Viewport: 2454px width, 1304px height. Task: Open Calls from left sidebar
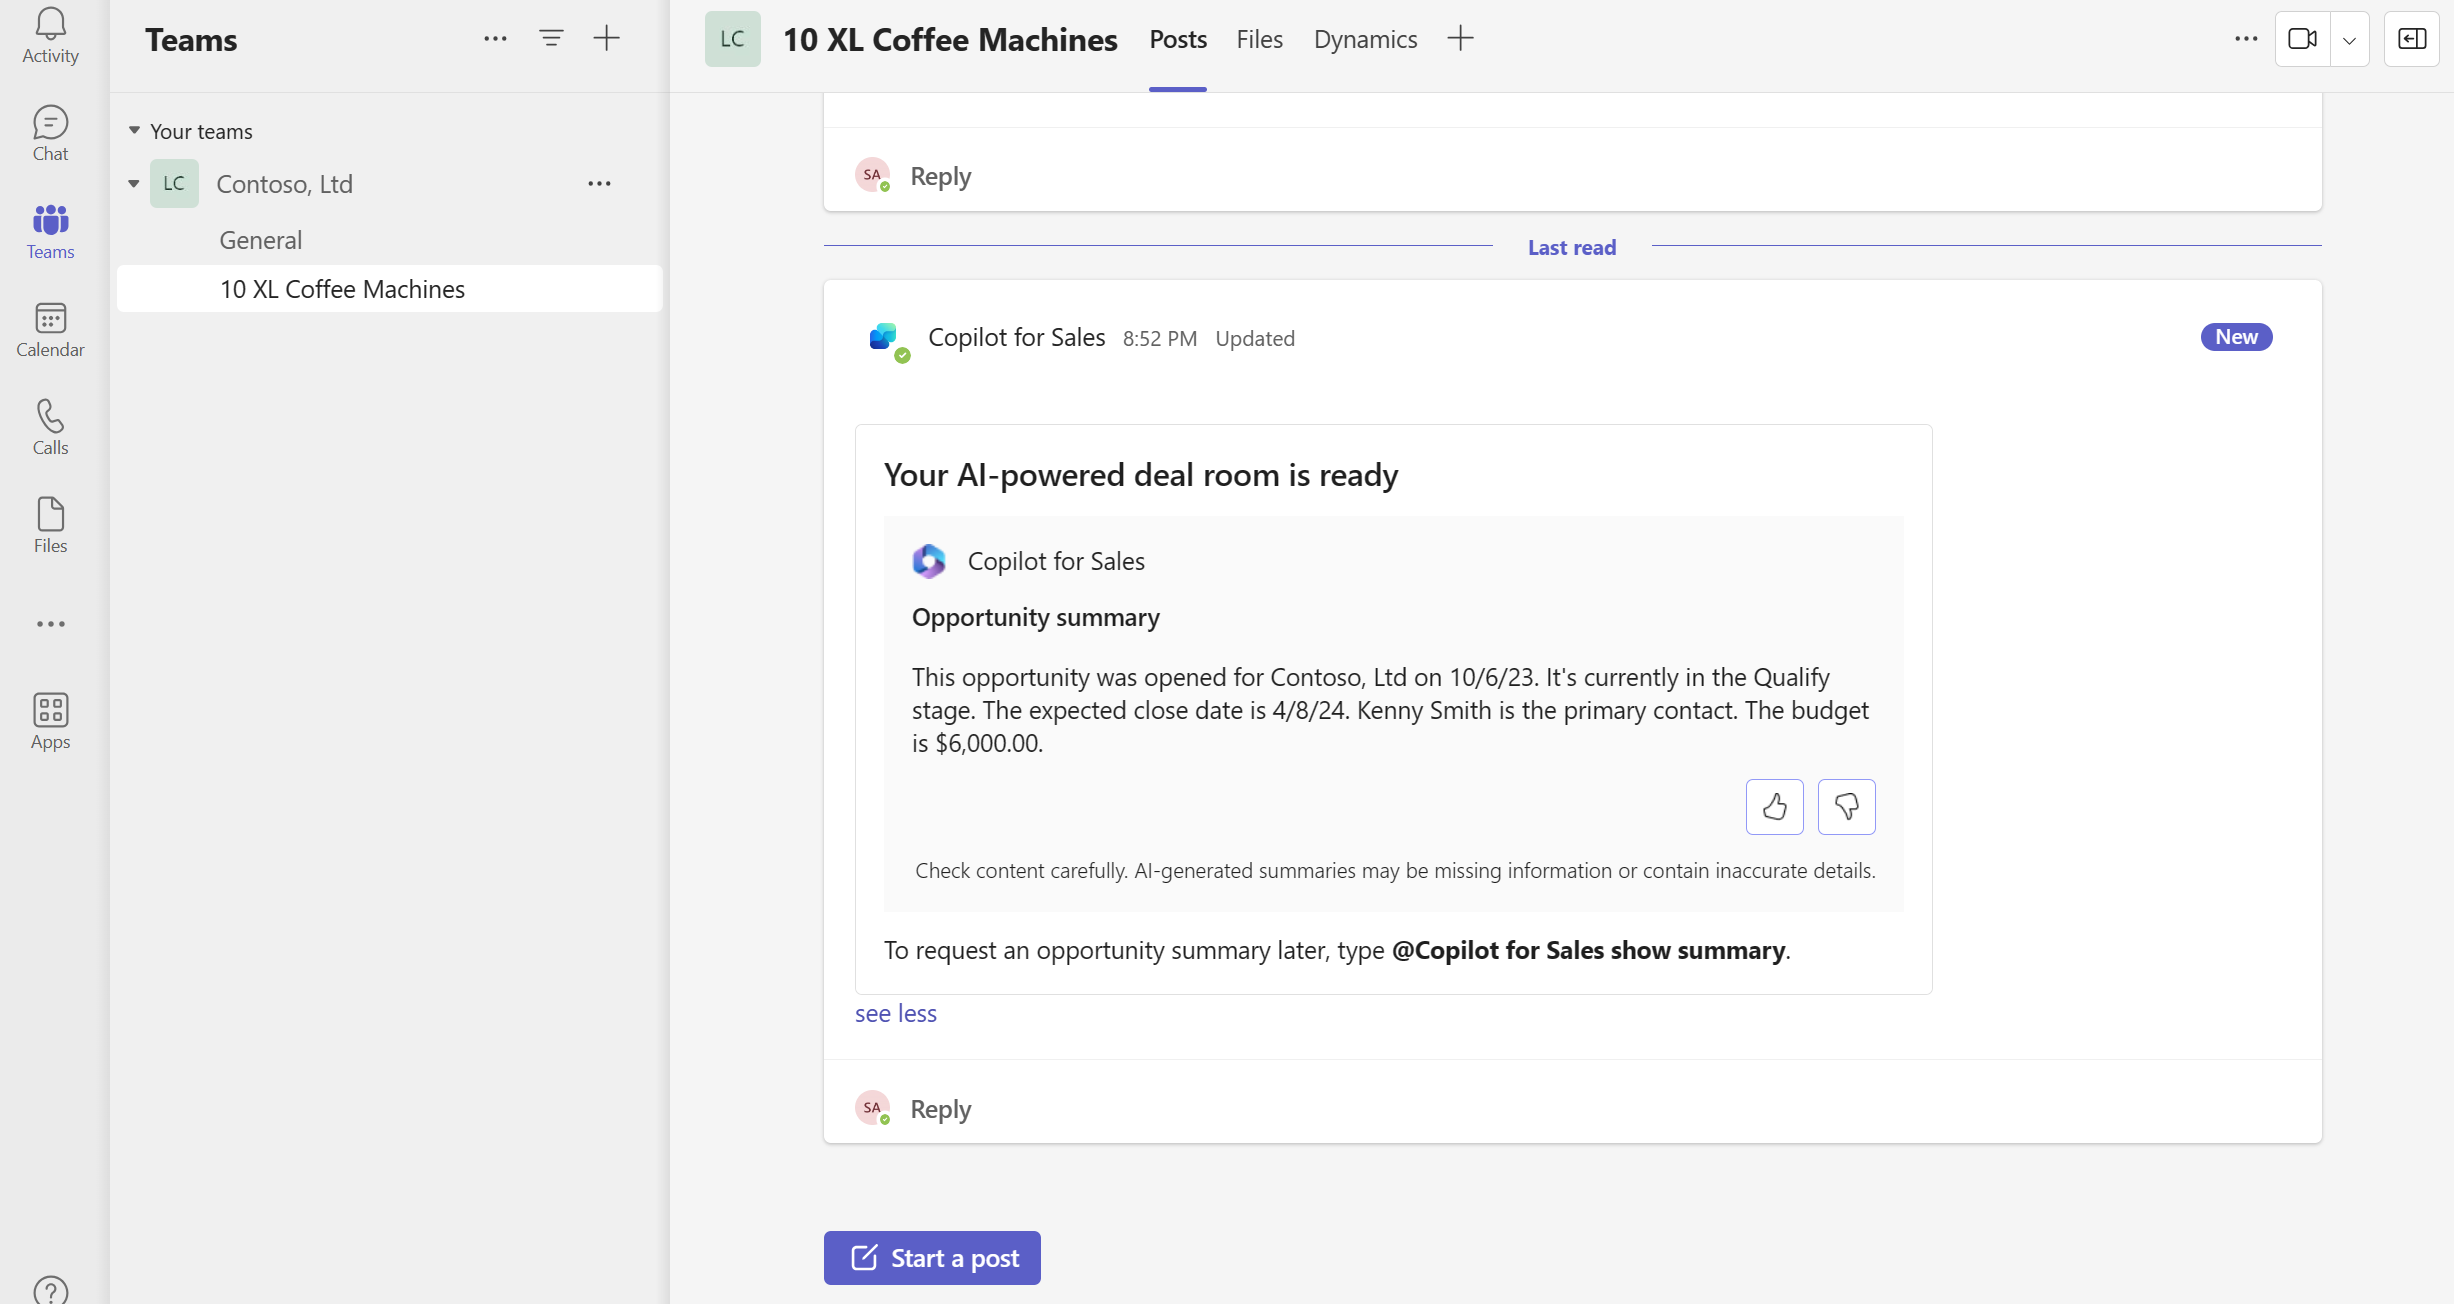50,427
